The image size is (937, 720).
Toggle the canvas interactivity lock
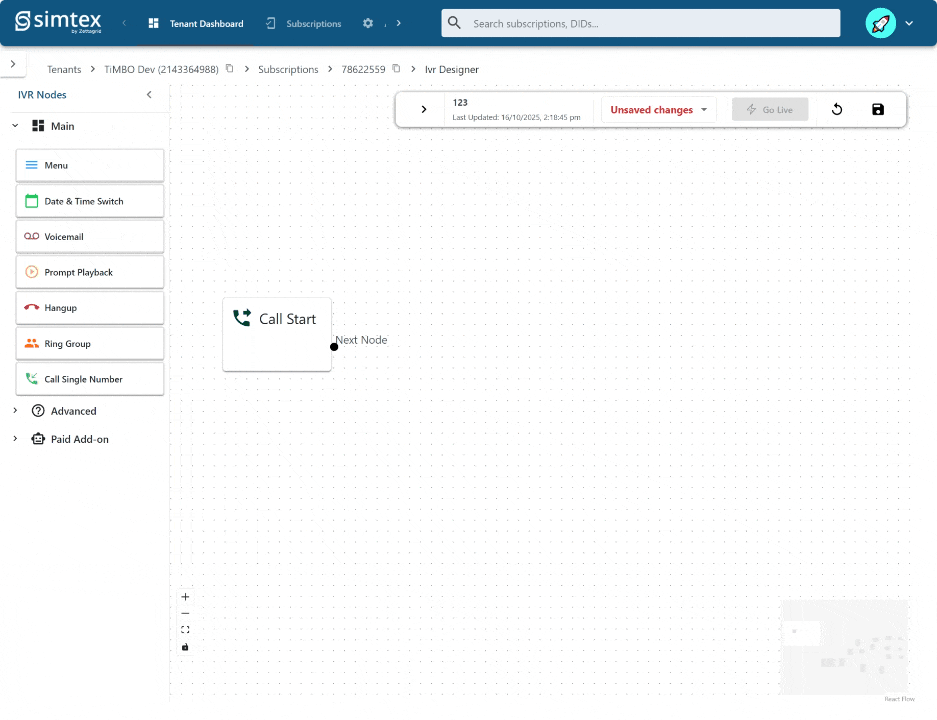pyautogui.click(x=185, y=647)
